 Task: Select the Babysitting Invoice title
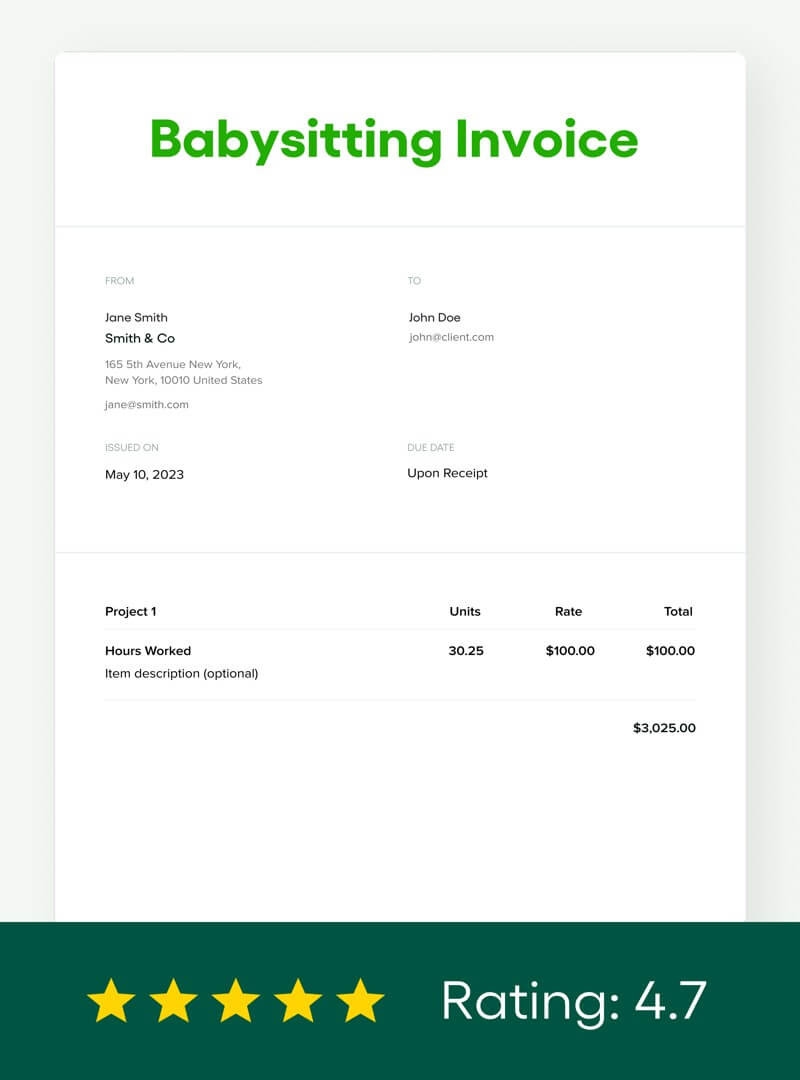click(393, 138)
